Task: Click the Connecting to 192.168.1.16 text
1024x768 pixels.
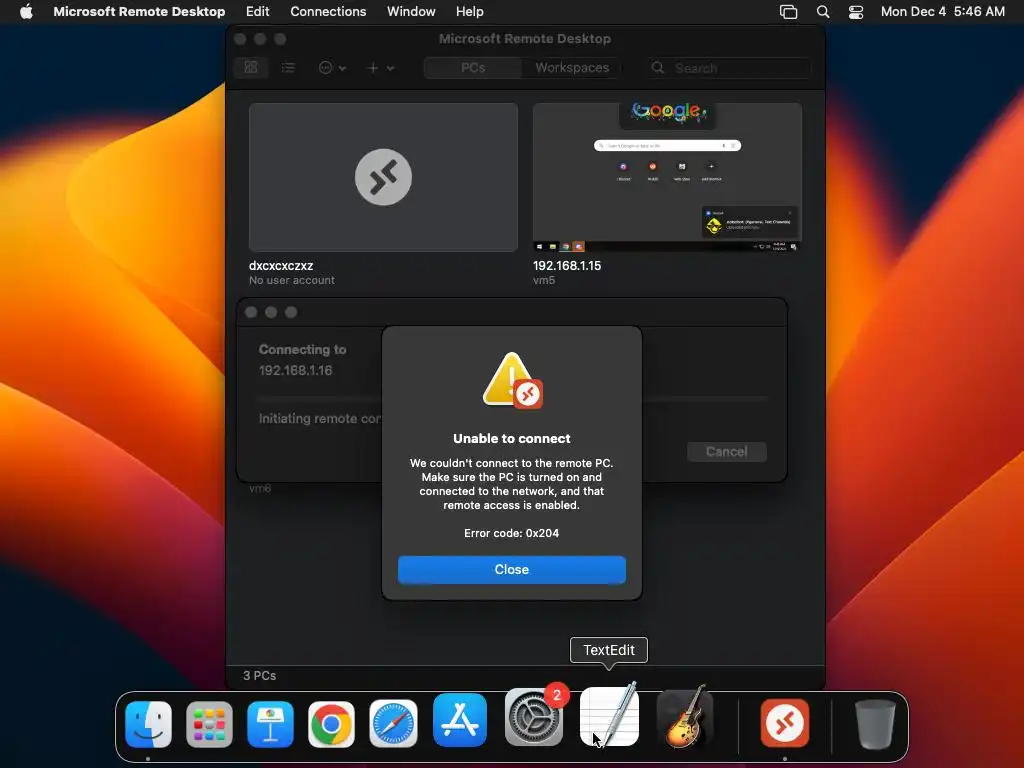Action: coord(302,360)
